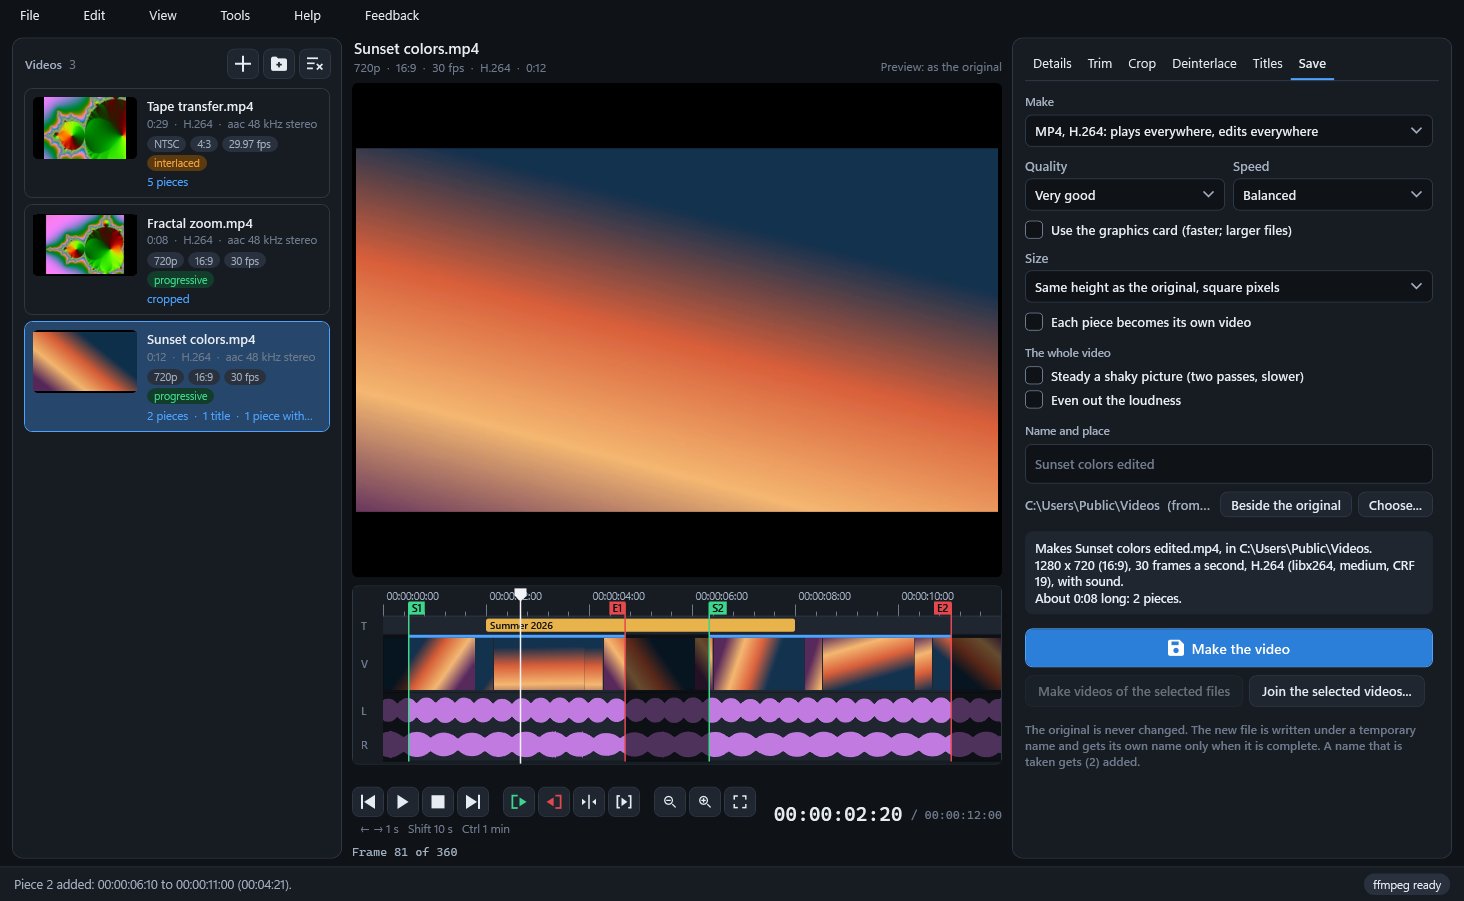Jump to end of the video
The width and height of the screenshot is (1464, 901).
tap(473, 802)
